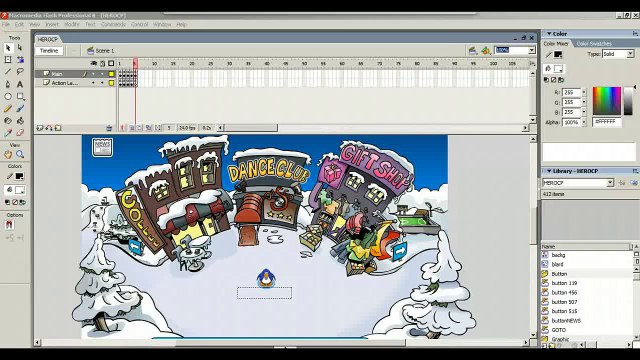Open the Insert menu
This screenshot has width=640, height=360.
pos(52,24)
